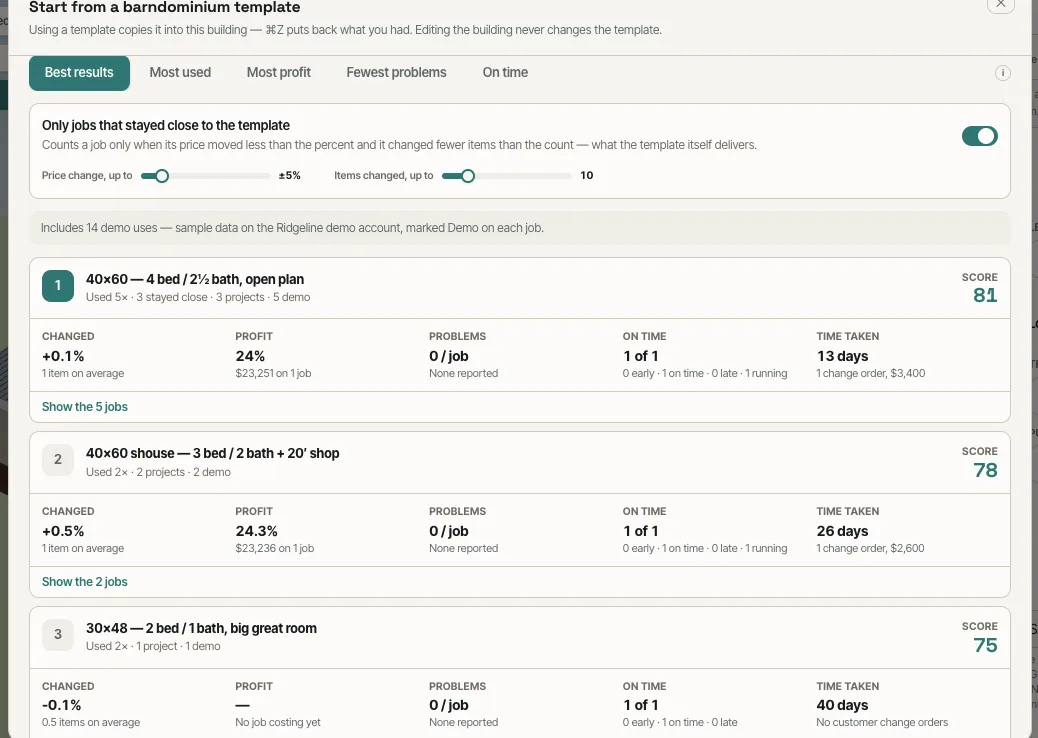The image size is (1038, 738).
Task: Click 'No customer change orders' text
Action: 882,722
